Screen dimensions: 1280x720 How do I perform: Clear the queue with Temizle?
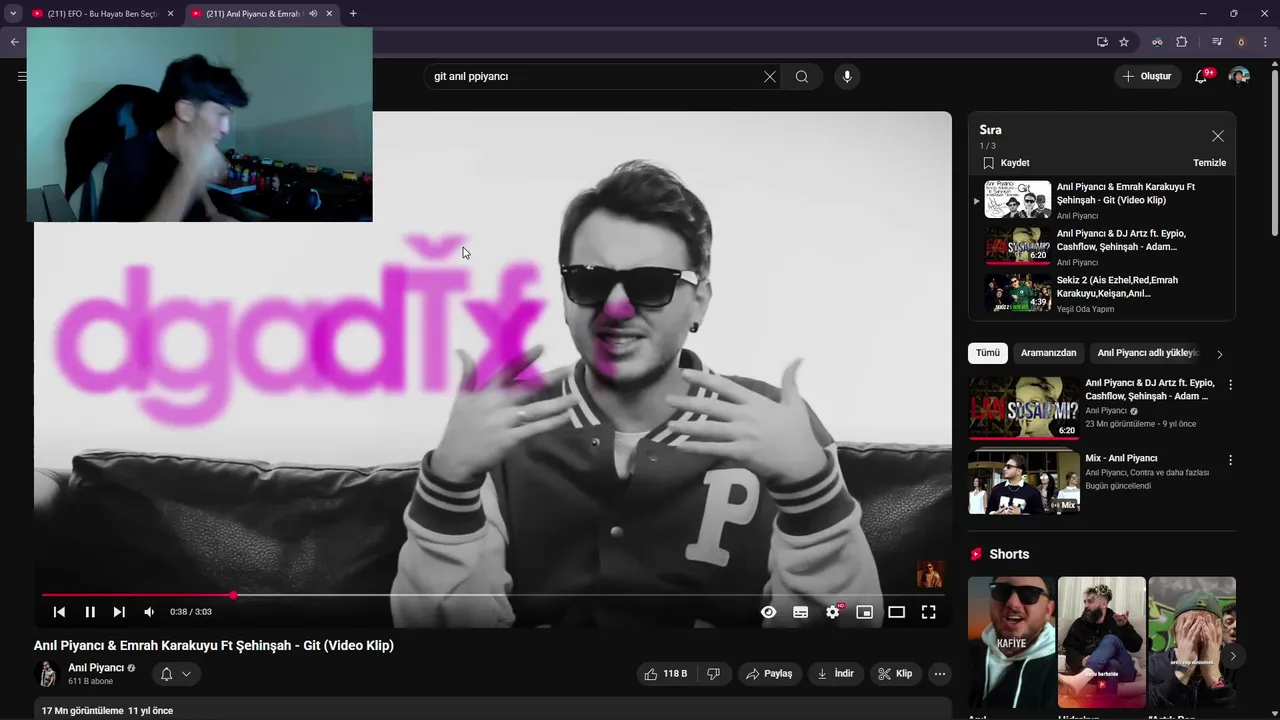point(1209,163)
